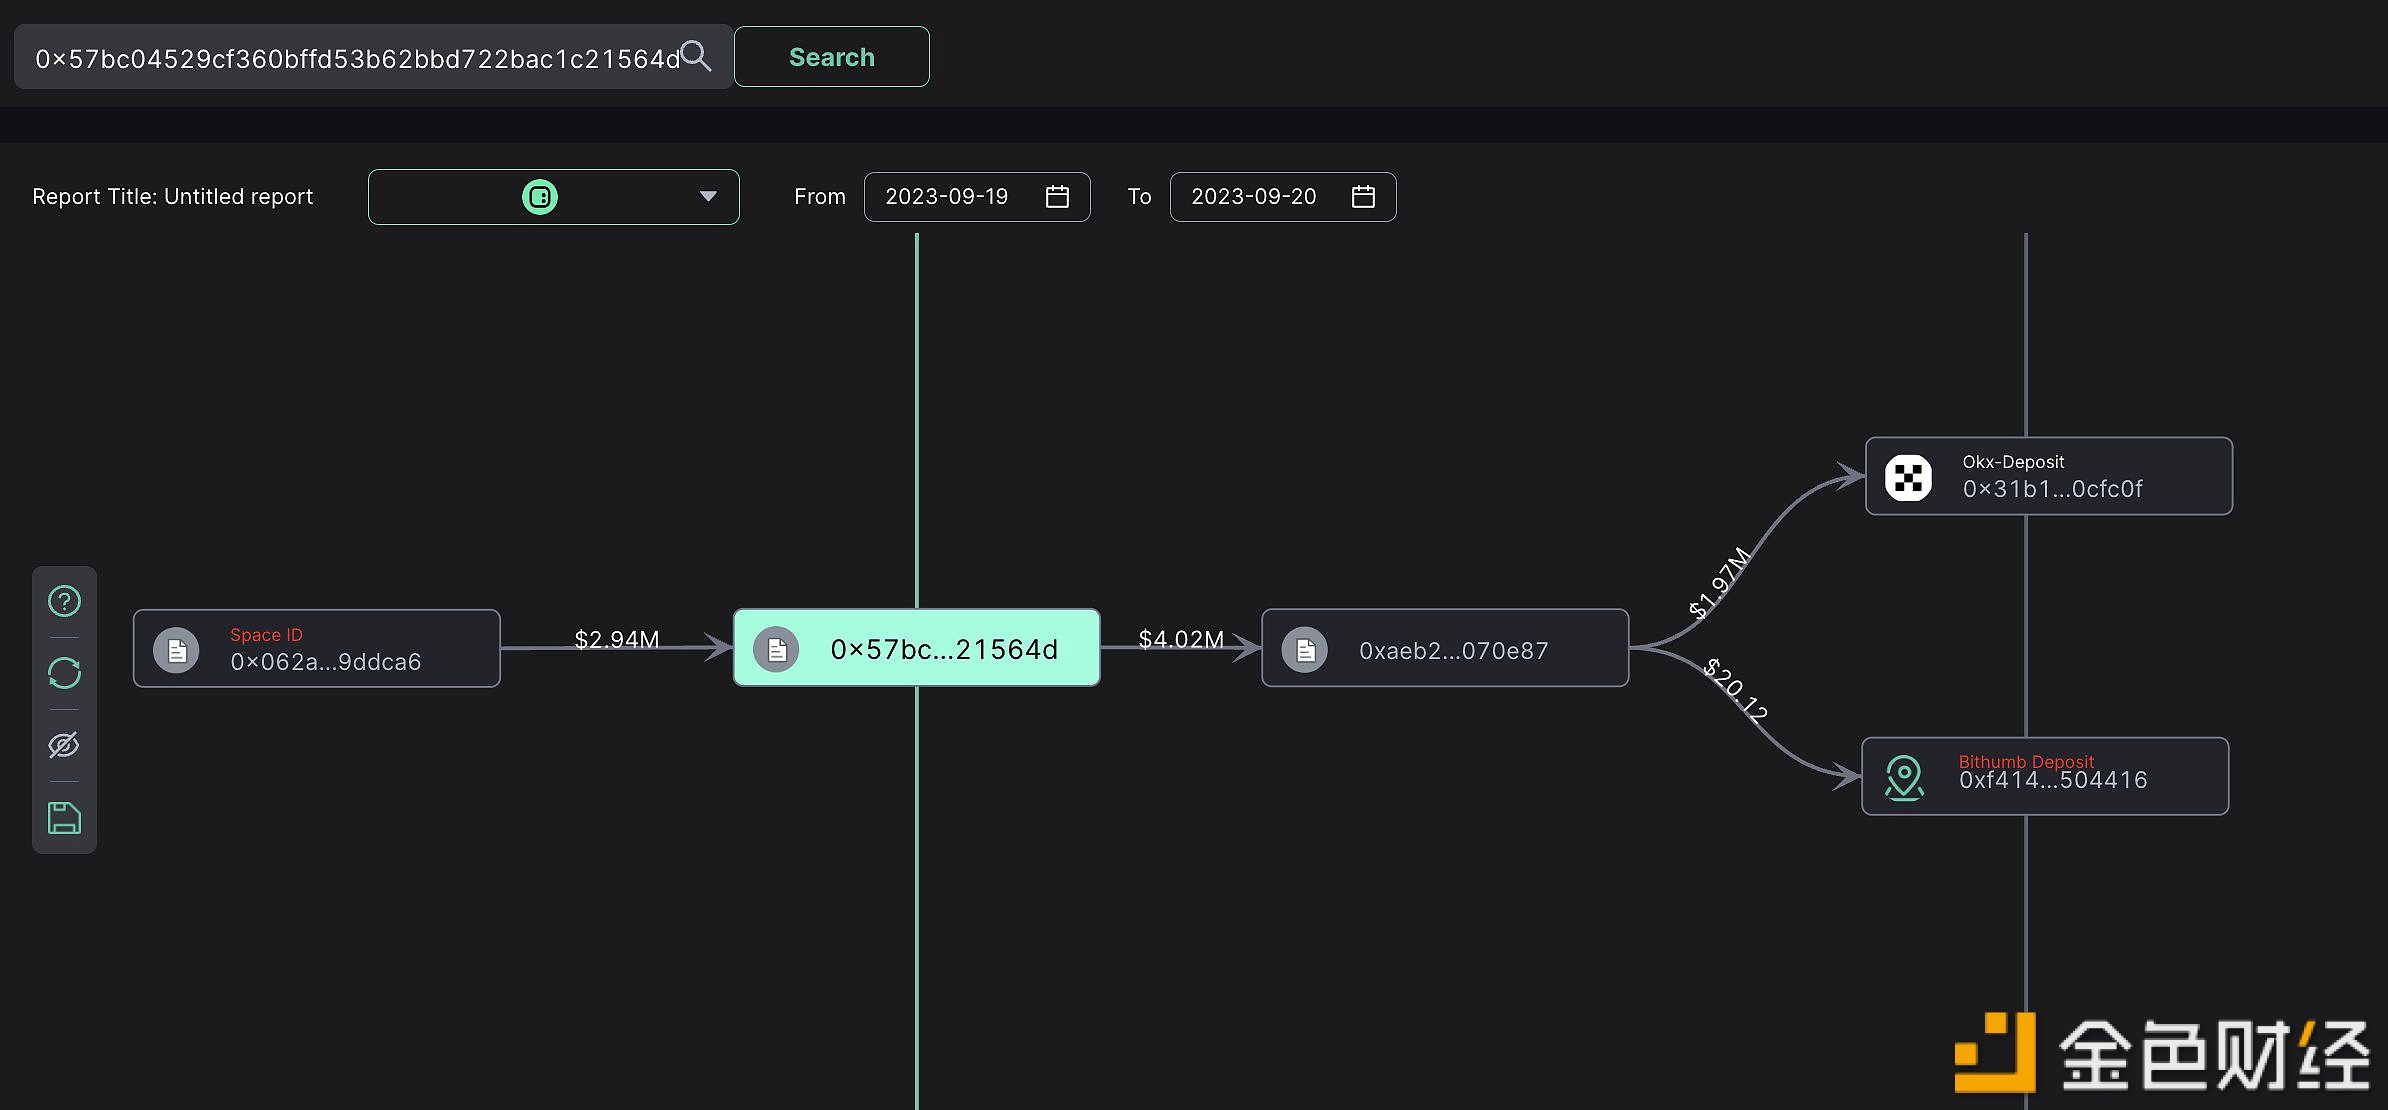
Task: Click the refresh icon in the side toolbar
Action: click(x=64, y=673)
